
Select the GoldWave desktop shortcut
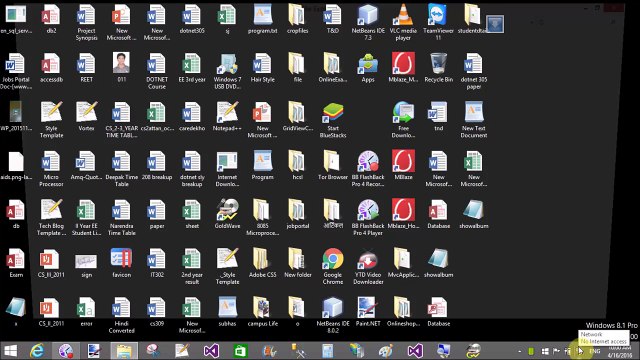pyautogui.click(x=227, y=211)
